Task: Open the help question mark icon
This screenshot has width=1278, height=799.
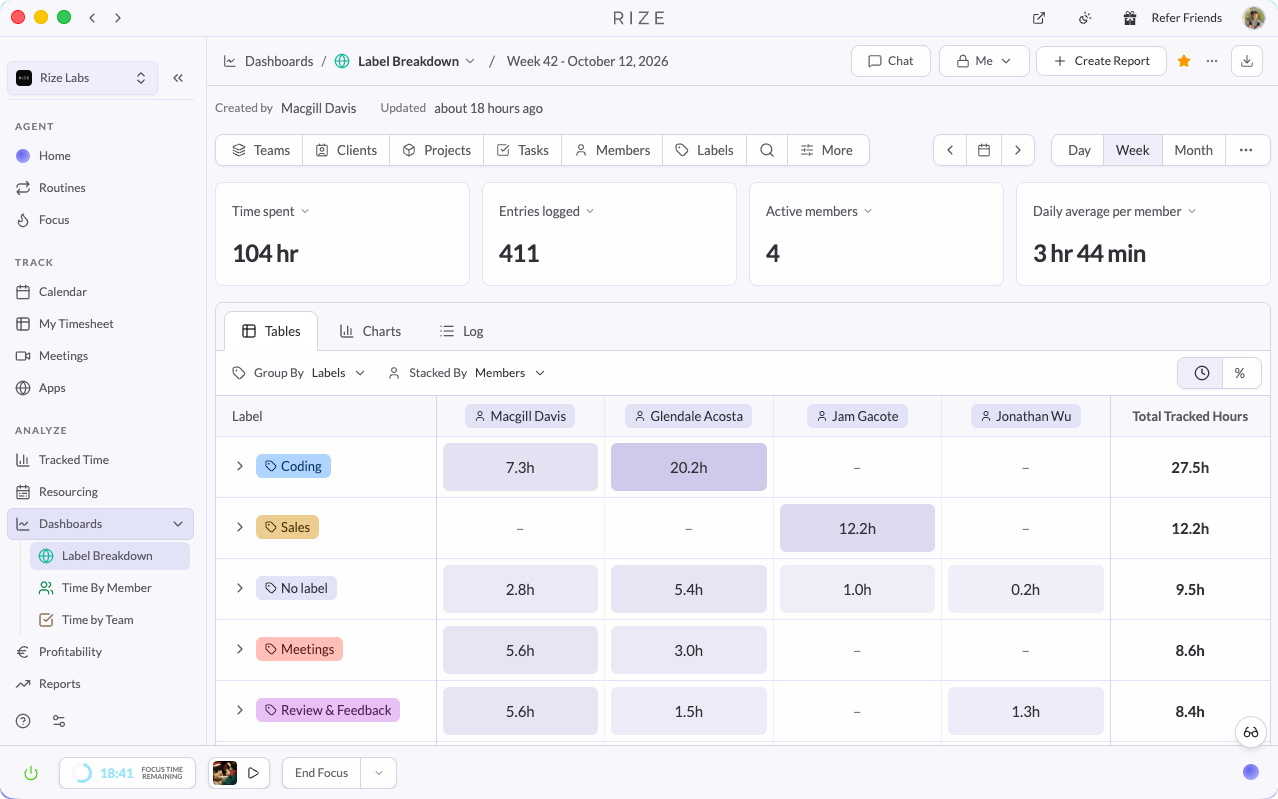Action: (23, 721)
